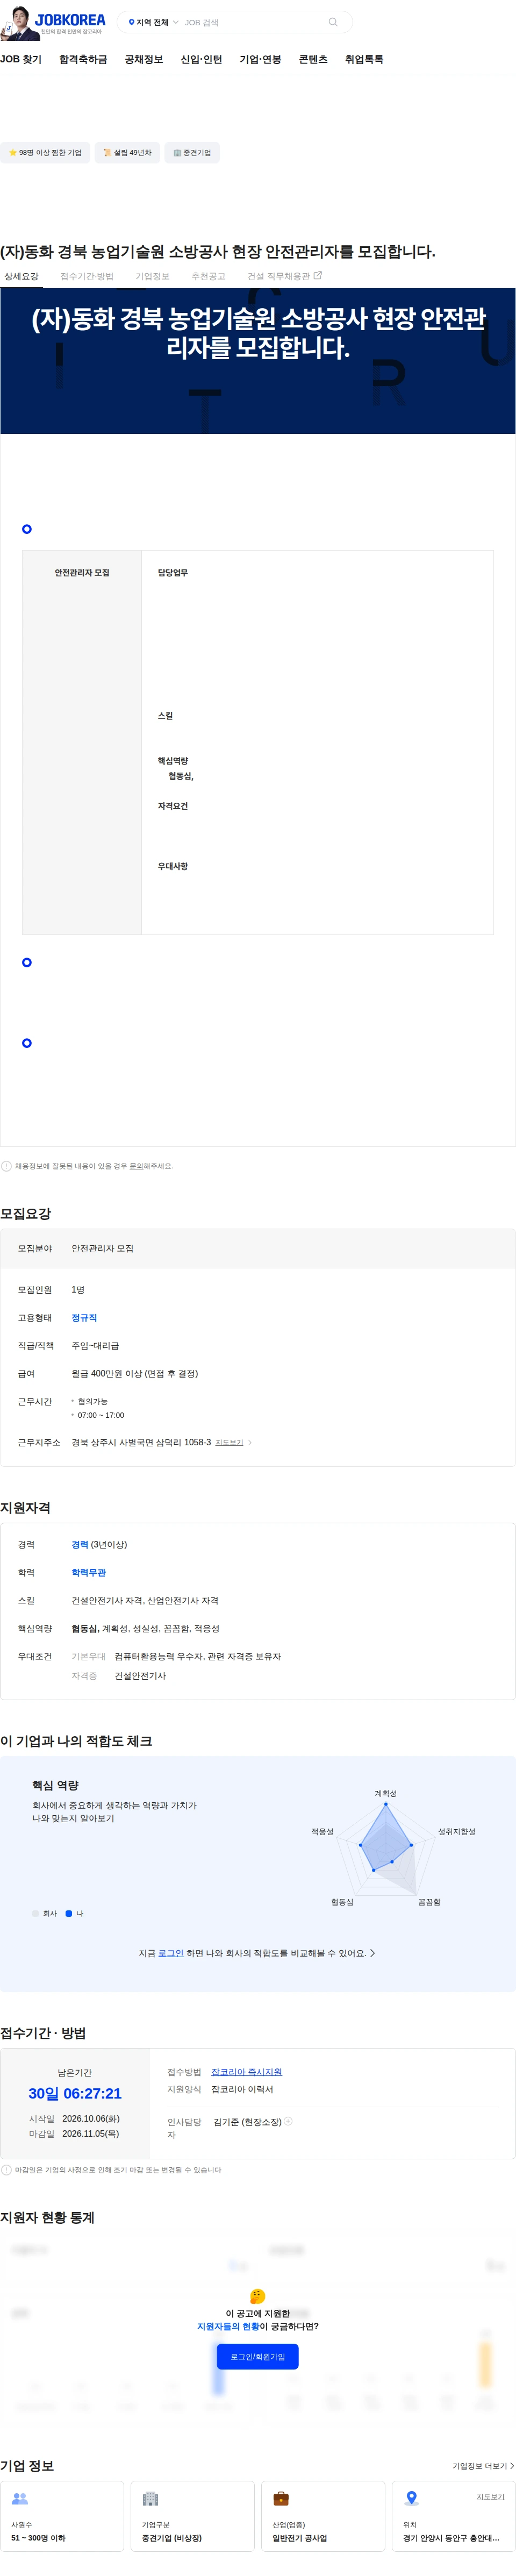Screen dimensions: 516x2576
Task: Click the 설립 49년차 tag
Action: [127, 153]
